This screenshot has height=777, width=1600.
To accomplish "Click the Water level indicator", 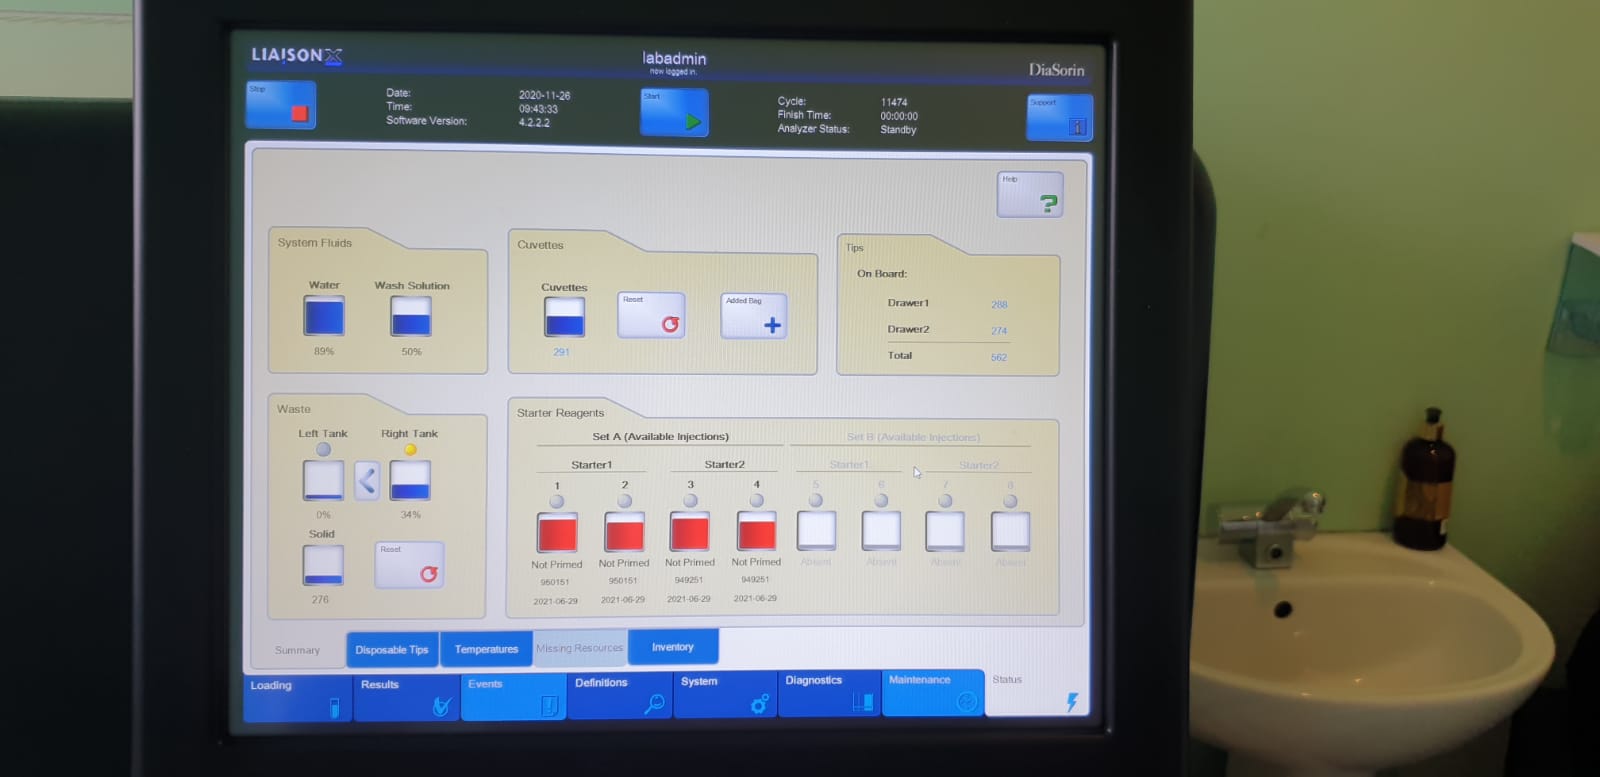I will [324, 317].
